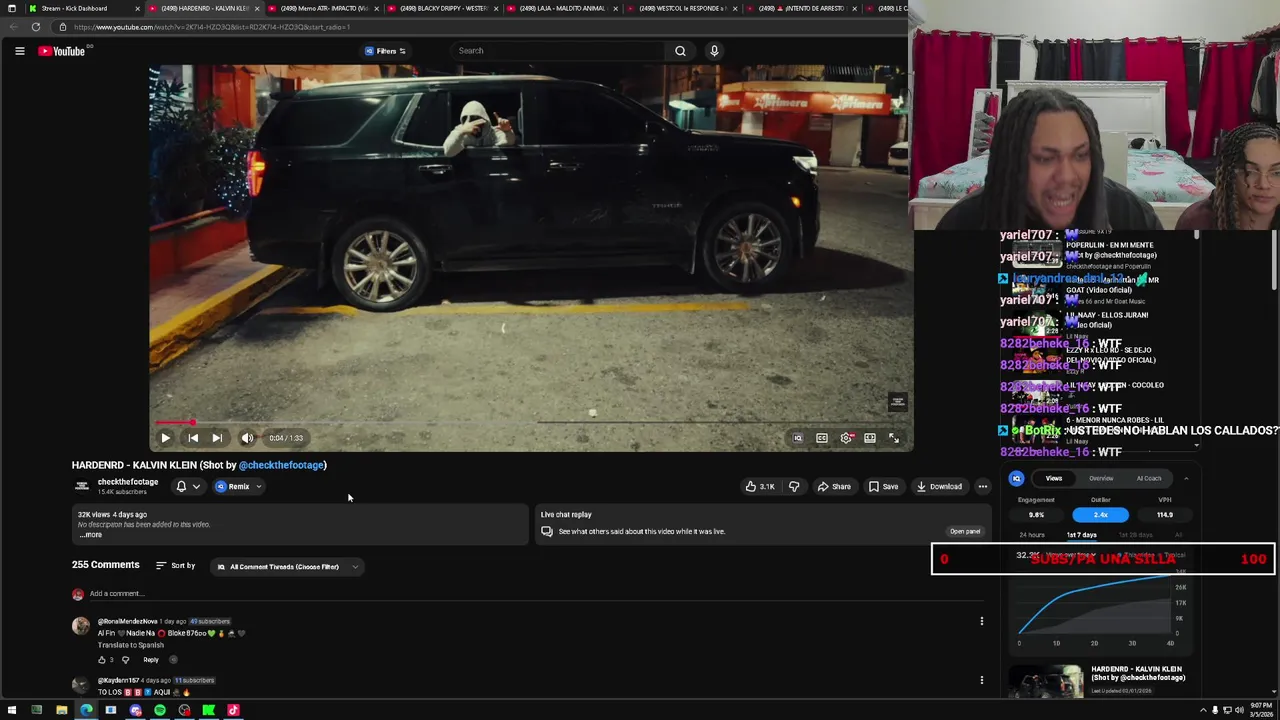Open Sort by comments menu
1280x720 pixels.
(x=175, y=566)
